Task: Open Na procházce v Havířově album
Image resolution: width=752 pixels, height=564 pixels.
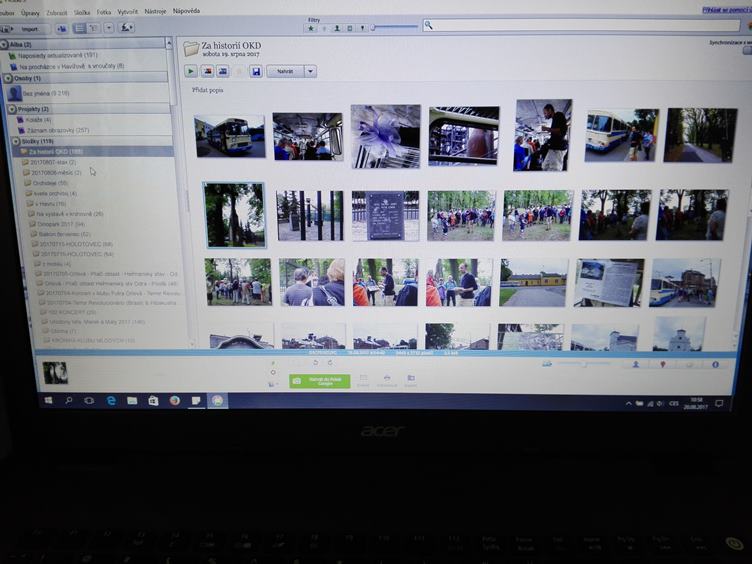Action: click(66, 66)
